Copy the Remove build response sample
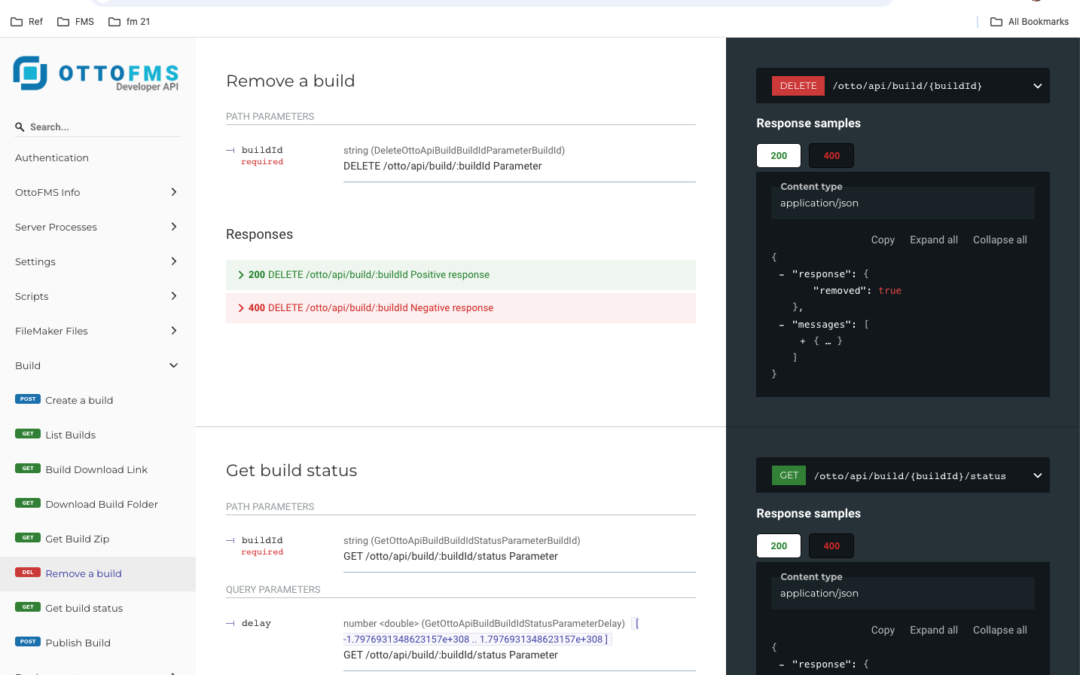Screen dimensions: 1080x675 point(882,240)
